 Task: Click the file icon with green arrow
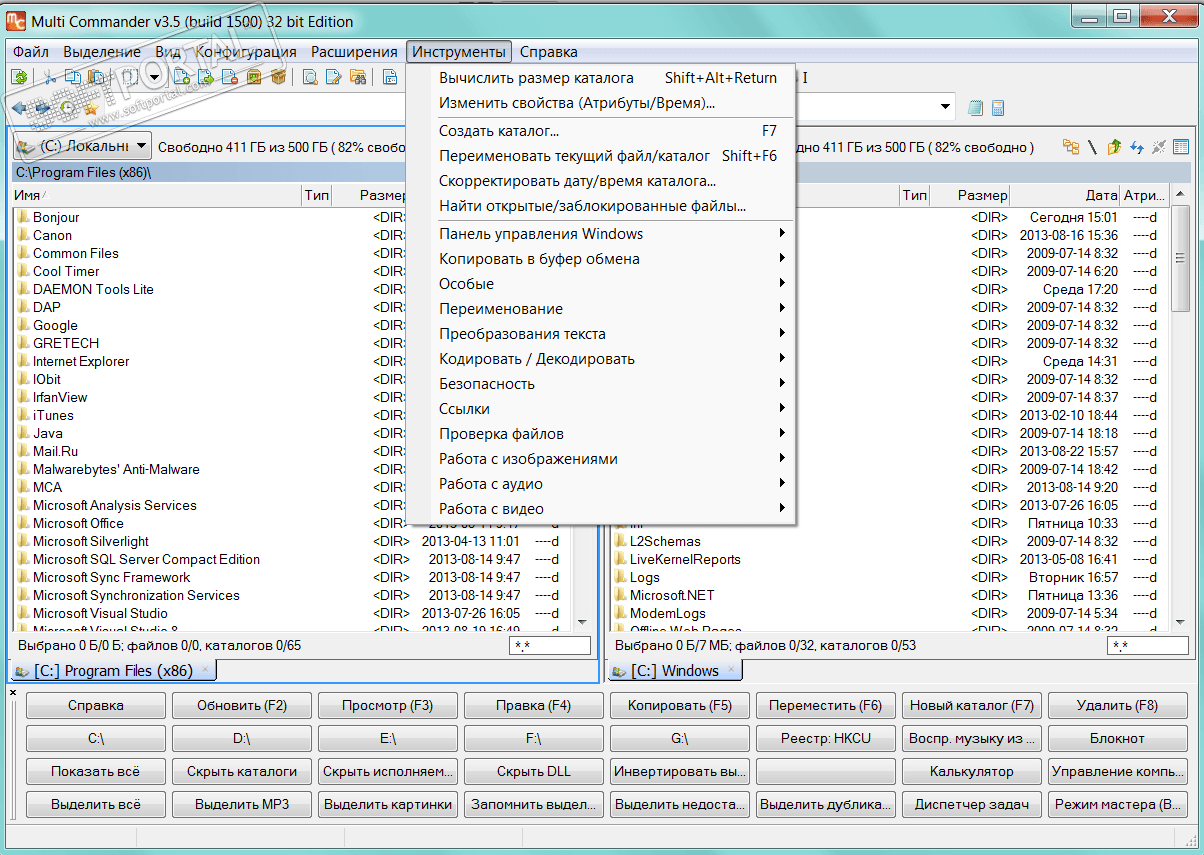207,78
